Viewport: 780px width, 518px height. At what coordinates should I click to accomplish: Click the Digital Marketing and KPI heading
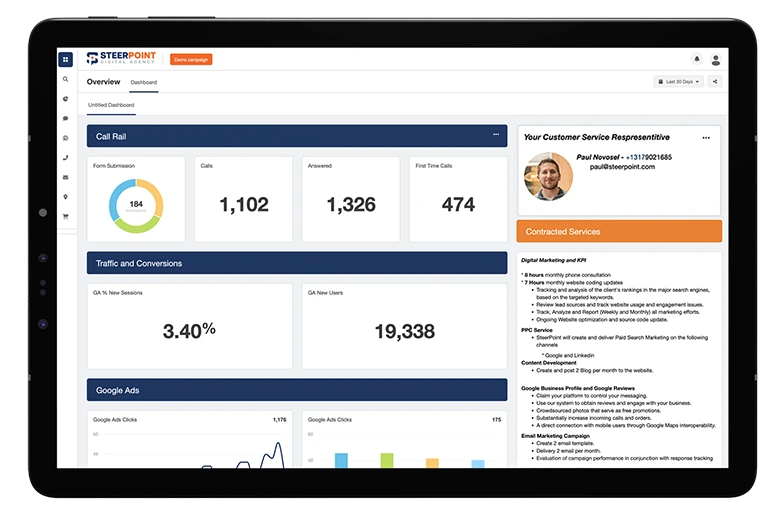pos(553,260)
